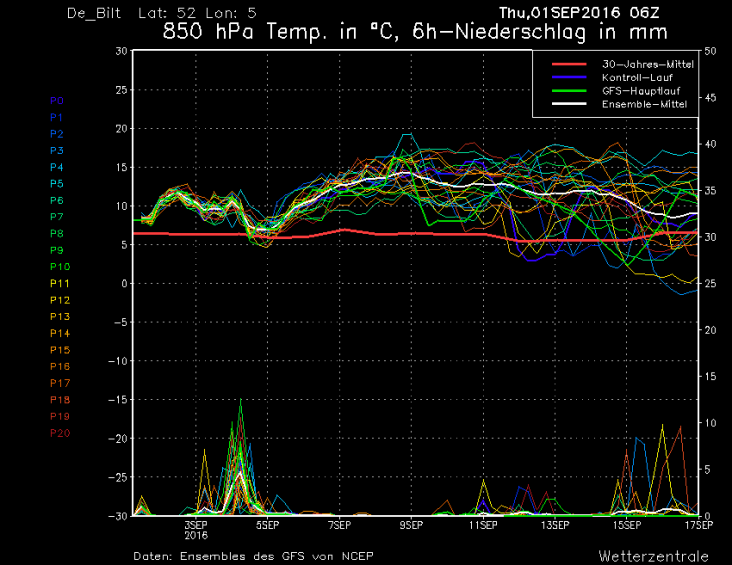Click the P9 ensemble member label

click(x=56, y=250)
